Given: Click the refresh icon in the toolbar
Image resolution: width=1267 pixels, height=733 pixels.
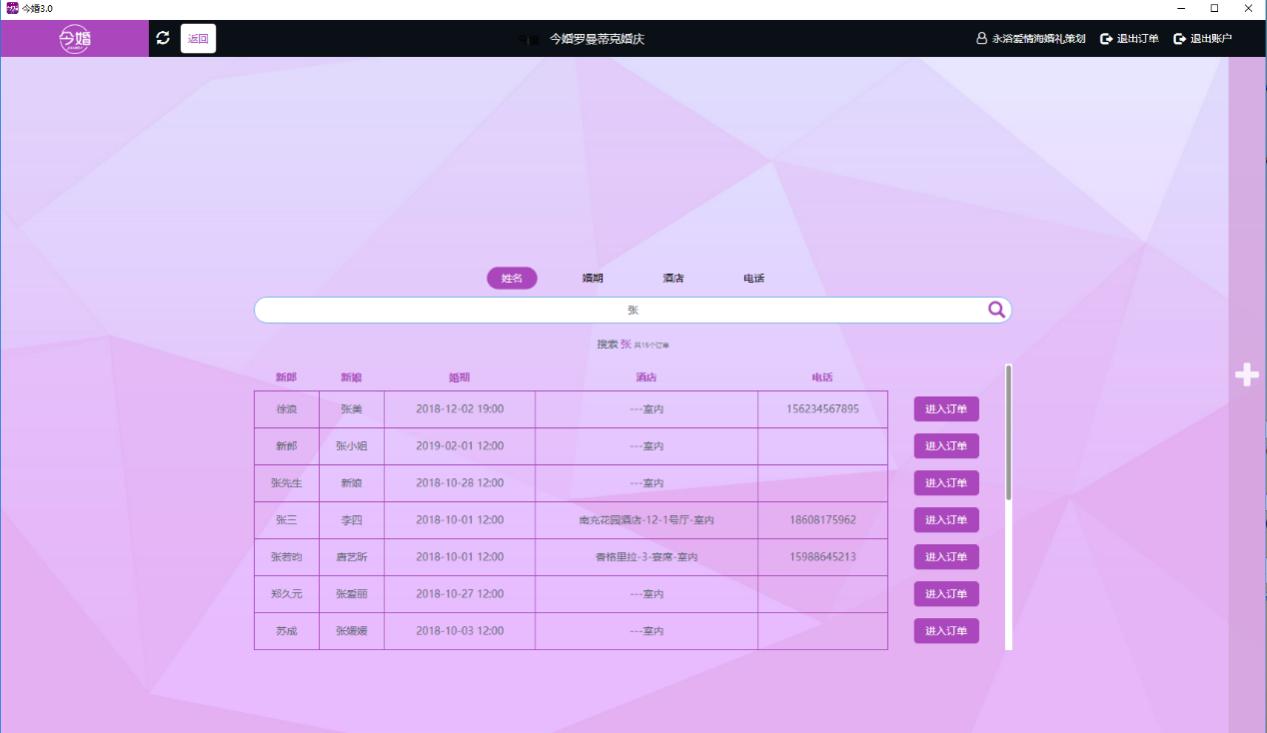Looking at the screenshot, I should [163, 38].
